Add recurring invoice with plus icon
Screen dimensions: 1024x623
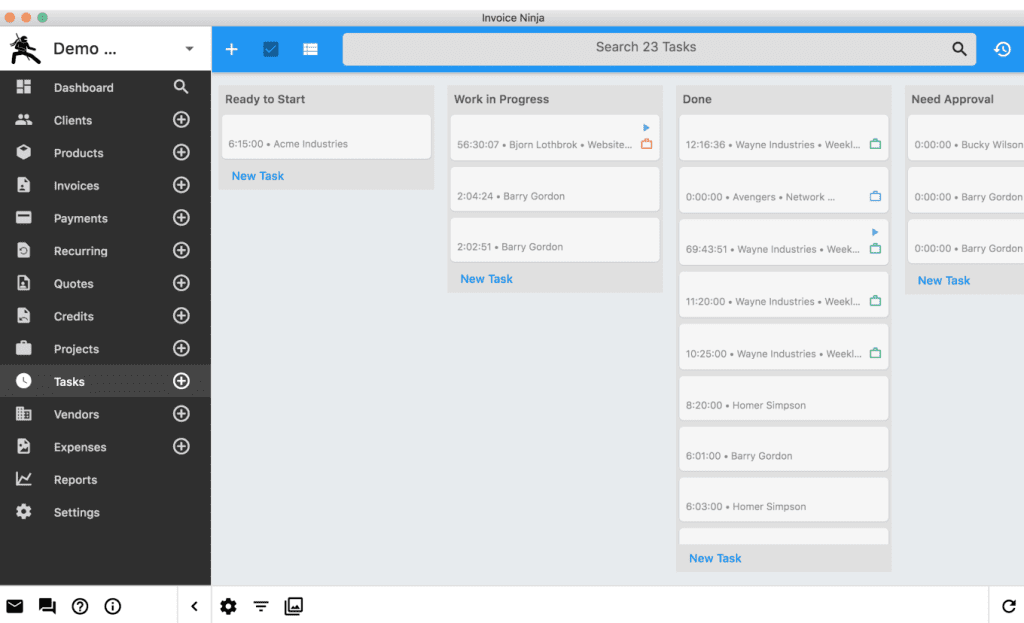pos(181,250)
